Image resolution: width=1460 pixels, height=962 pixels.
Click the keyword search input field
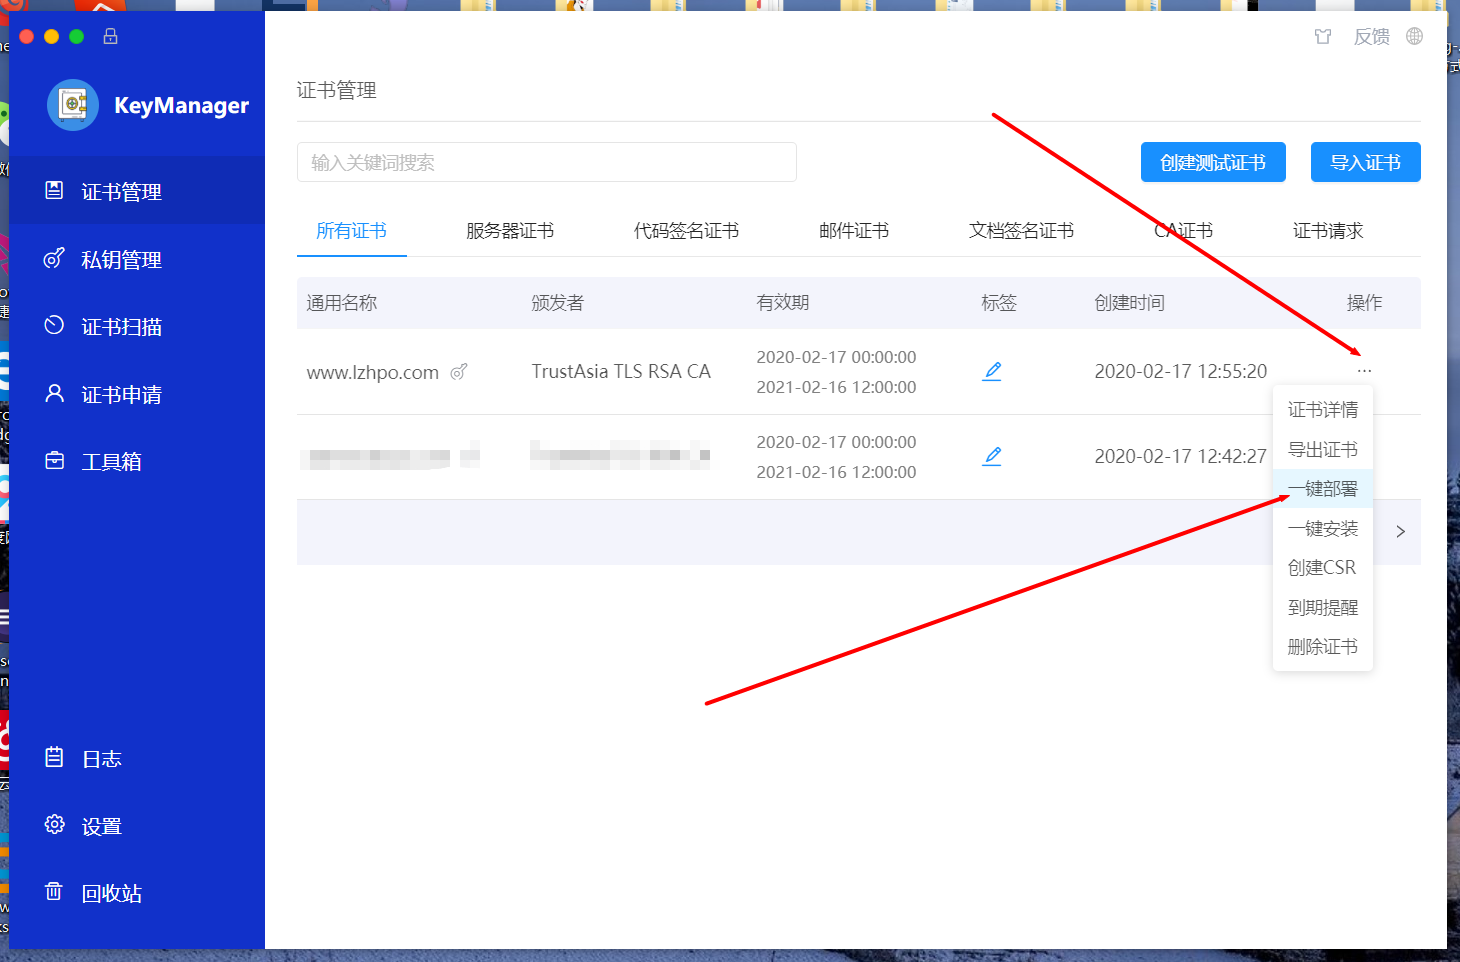(546, 162)
